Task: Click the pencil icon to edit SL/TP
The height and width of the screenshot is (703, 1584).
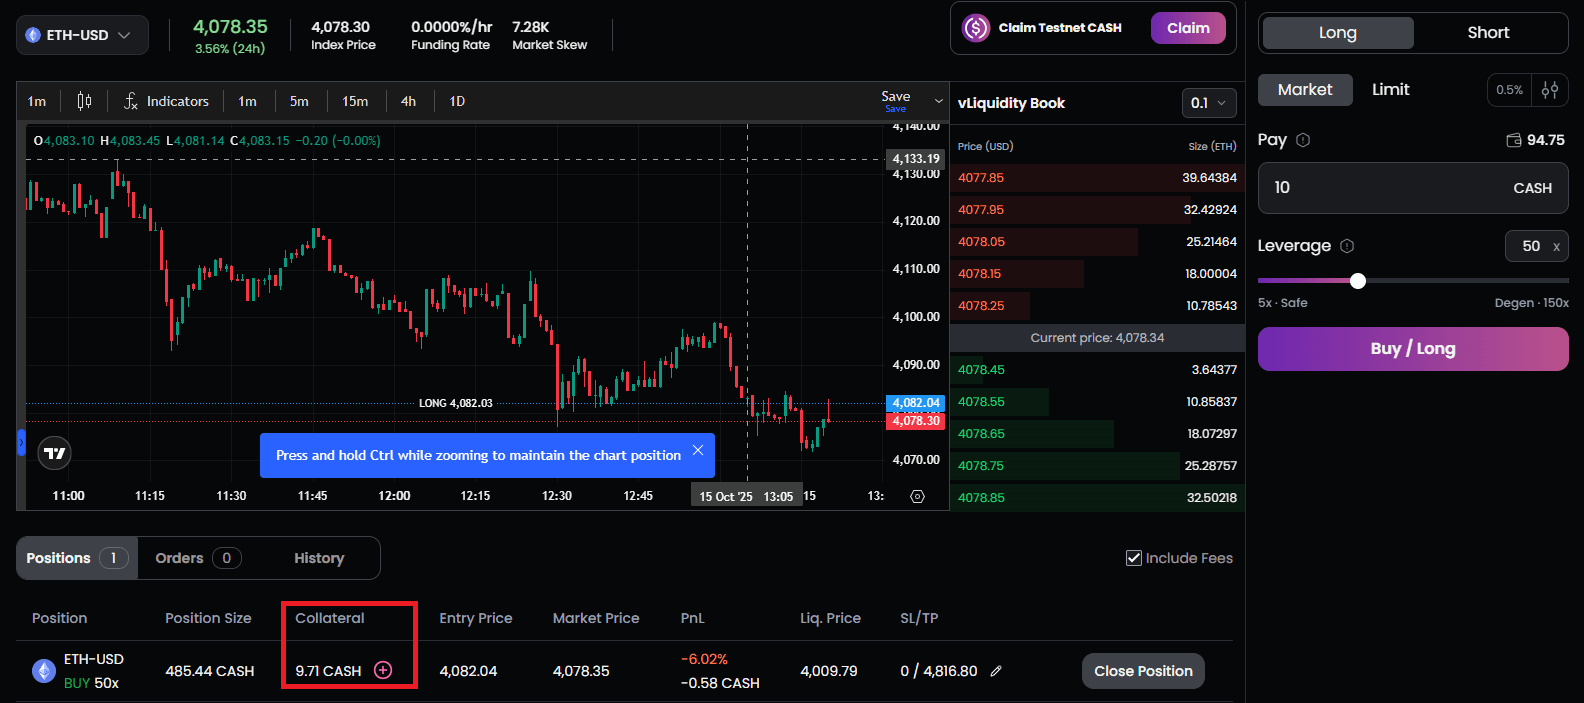Action: 996,671
